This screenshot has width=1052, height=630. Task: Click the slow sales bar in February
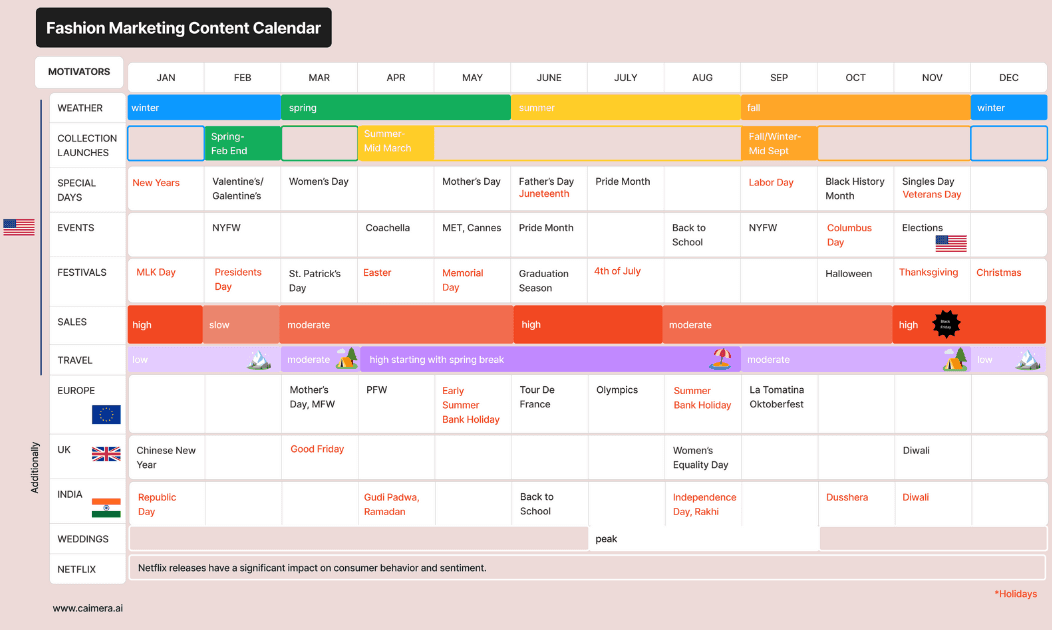coord(241,325)
